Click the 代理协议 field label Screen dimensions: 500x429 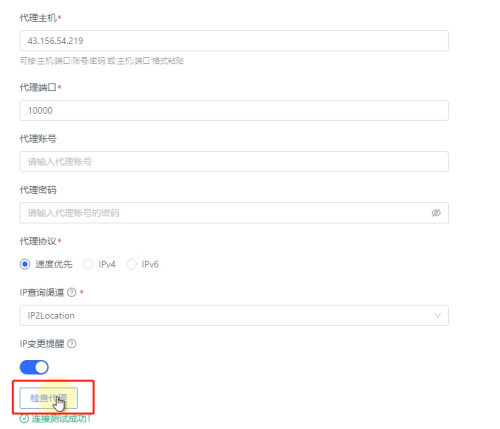[38, 241]
